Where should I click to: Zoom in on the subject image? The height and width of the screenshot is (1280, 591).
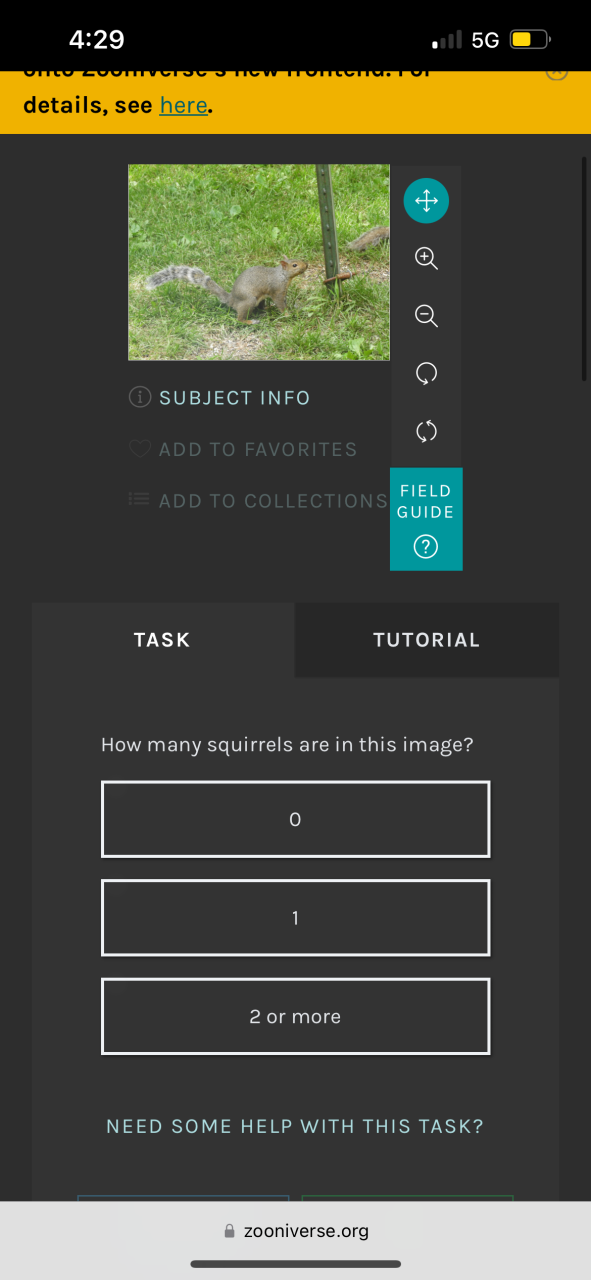(x=426, y=259)
